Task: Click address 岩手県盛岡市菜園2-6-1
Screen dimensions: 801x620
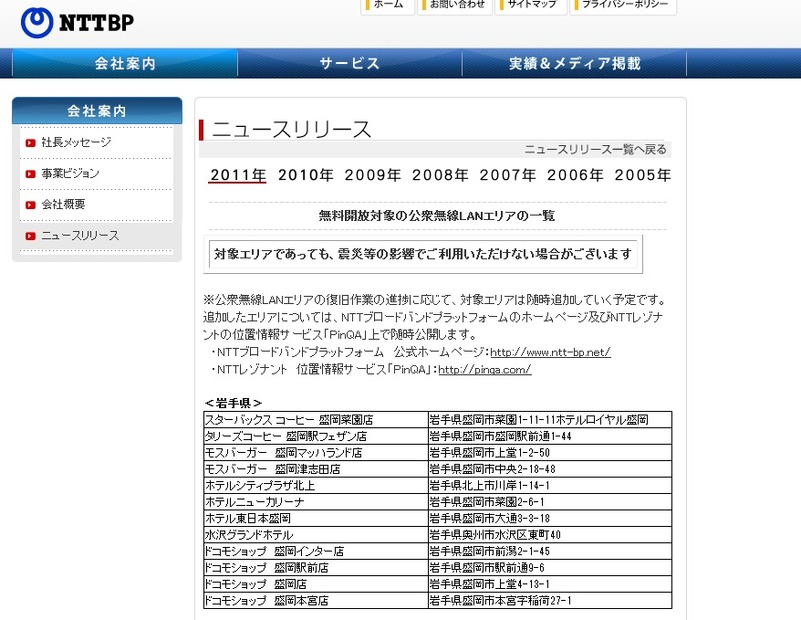Action: pos(550,502)
